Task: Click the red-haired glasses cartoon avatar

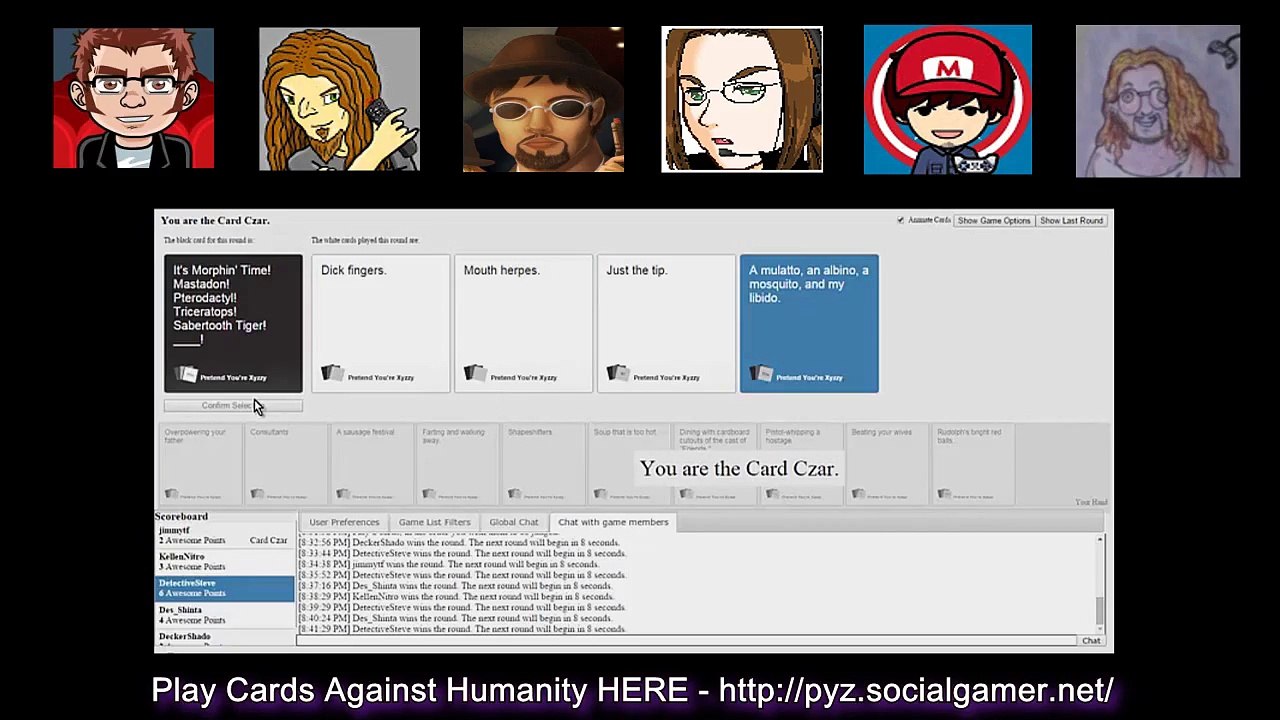Action: pos(133,98)
